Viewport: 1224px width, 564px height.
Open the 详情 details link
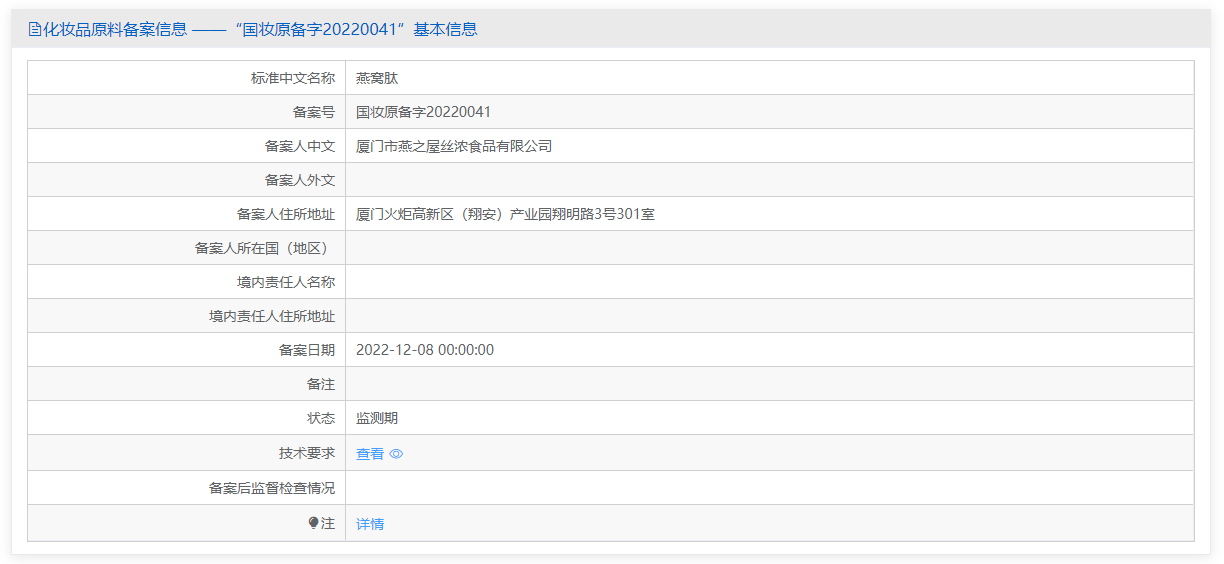[370, 524]
